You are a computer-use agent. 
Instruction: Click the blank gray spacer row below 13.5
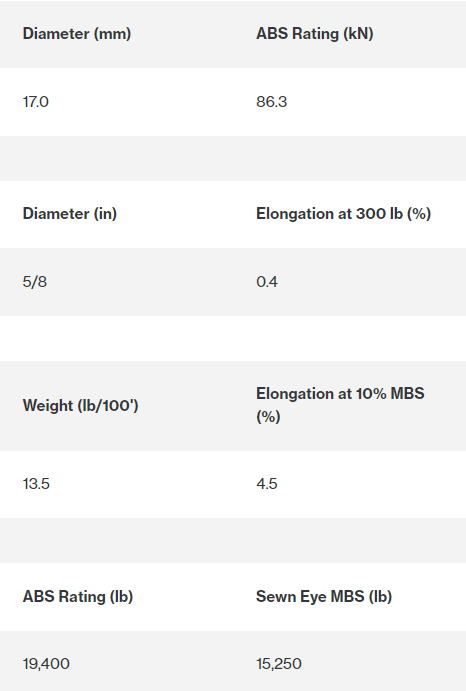click(x=233, y=540)
